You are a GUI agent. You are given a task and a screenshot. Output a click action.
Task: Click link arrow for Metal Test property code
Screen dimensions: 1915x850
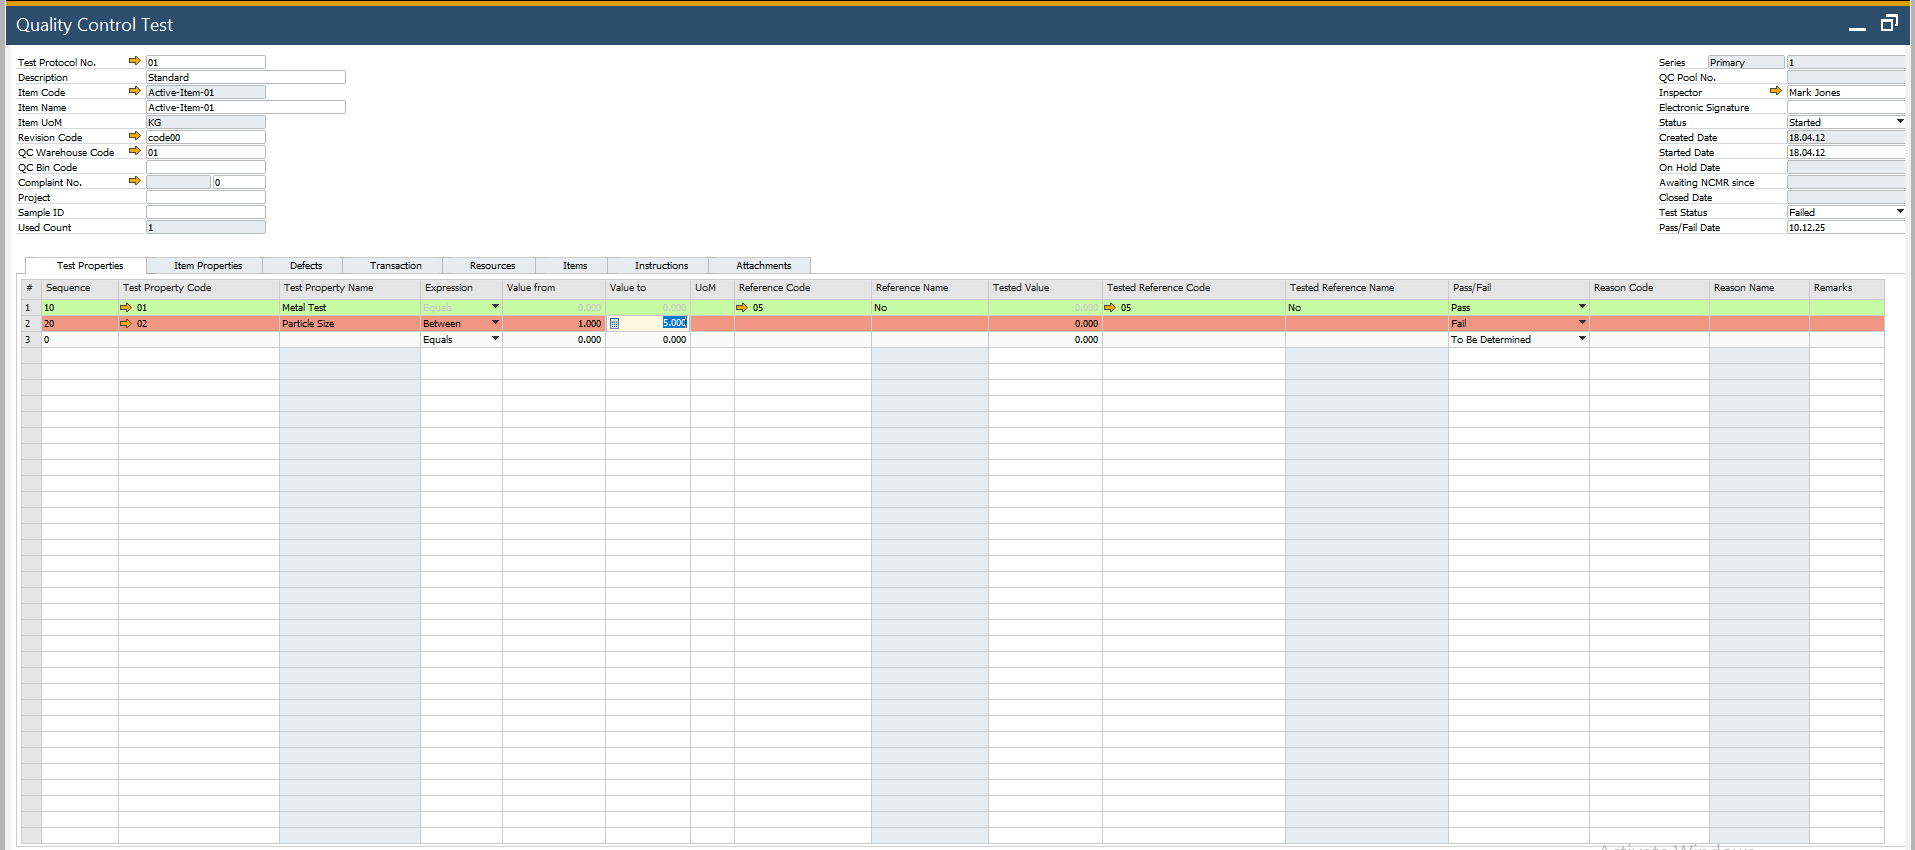(x=126, y=307)
